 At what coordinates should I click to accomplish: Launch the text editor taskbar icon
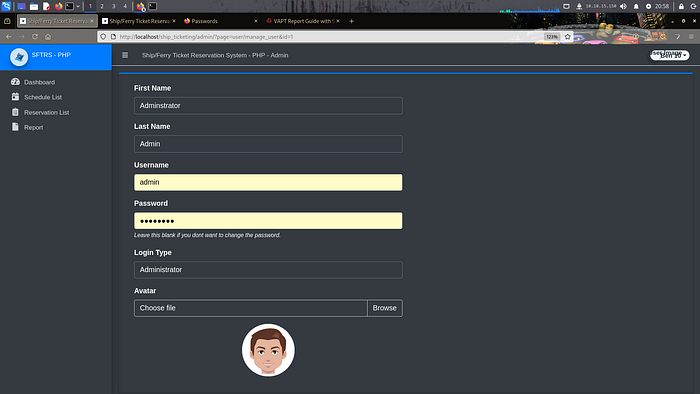(x=46, y=6)
